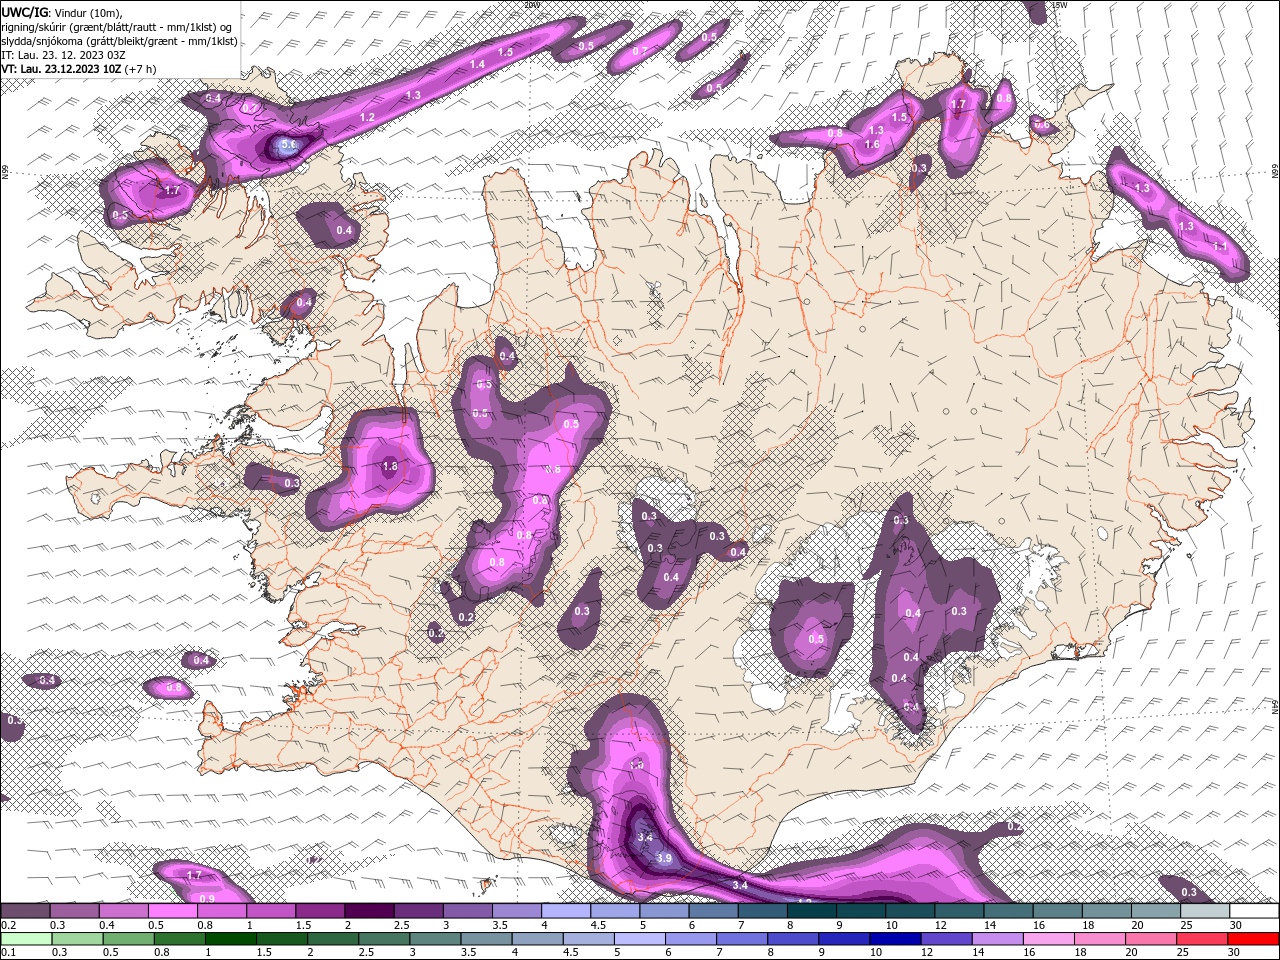Screen dimensions: 1280x960
Task: Click the 3.9 value on the south coast
Action: (x=664, y=858)
